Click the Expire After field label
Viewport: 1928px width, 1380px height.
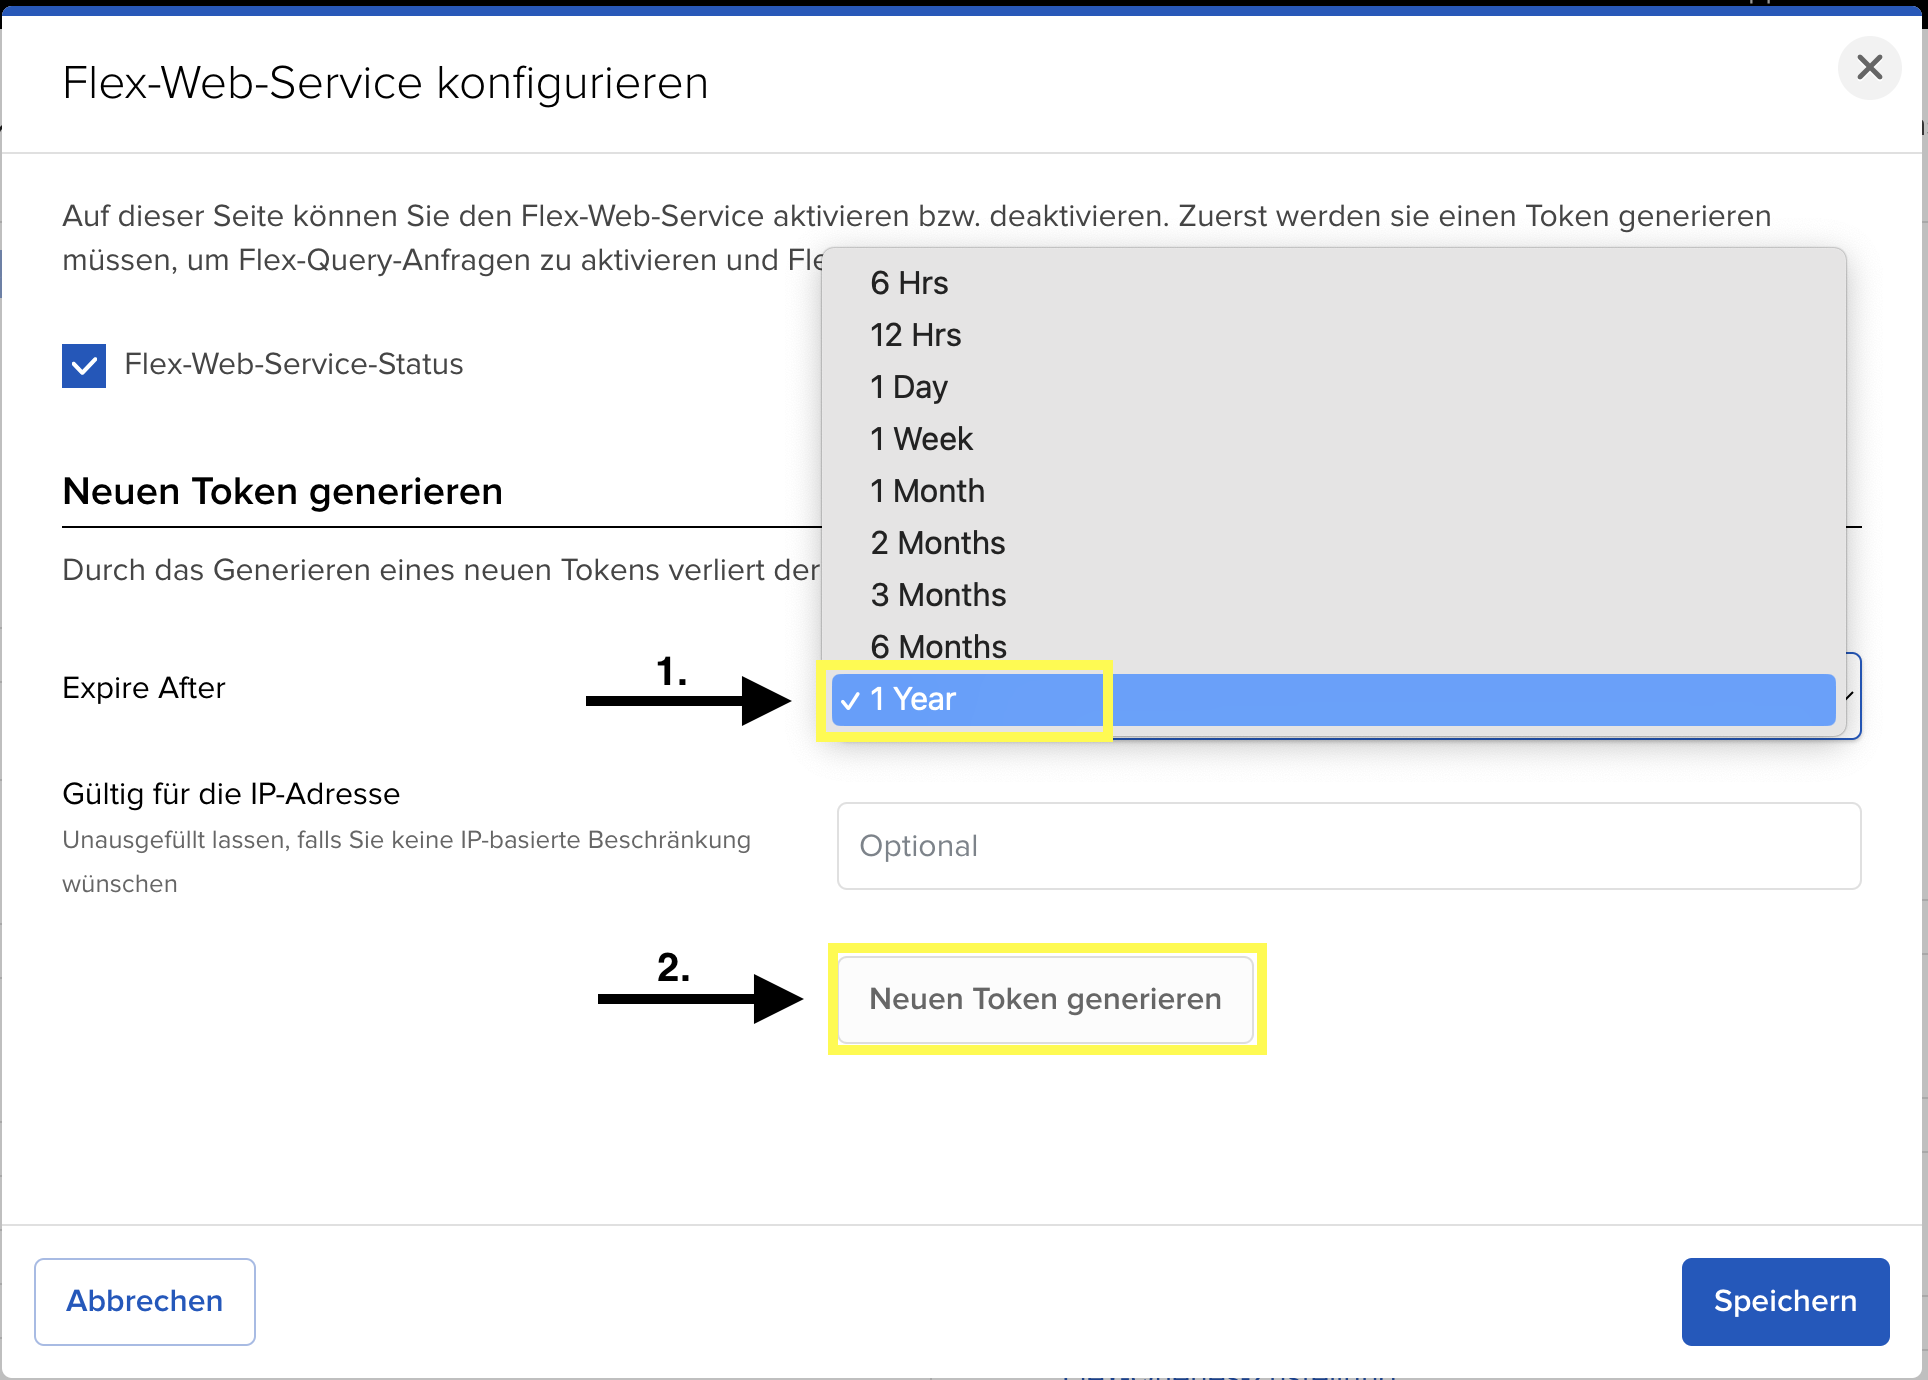pos(144,688)
